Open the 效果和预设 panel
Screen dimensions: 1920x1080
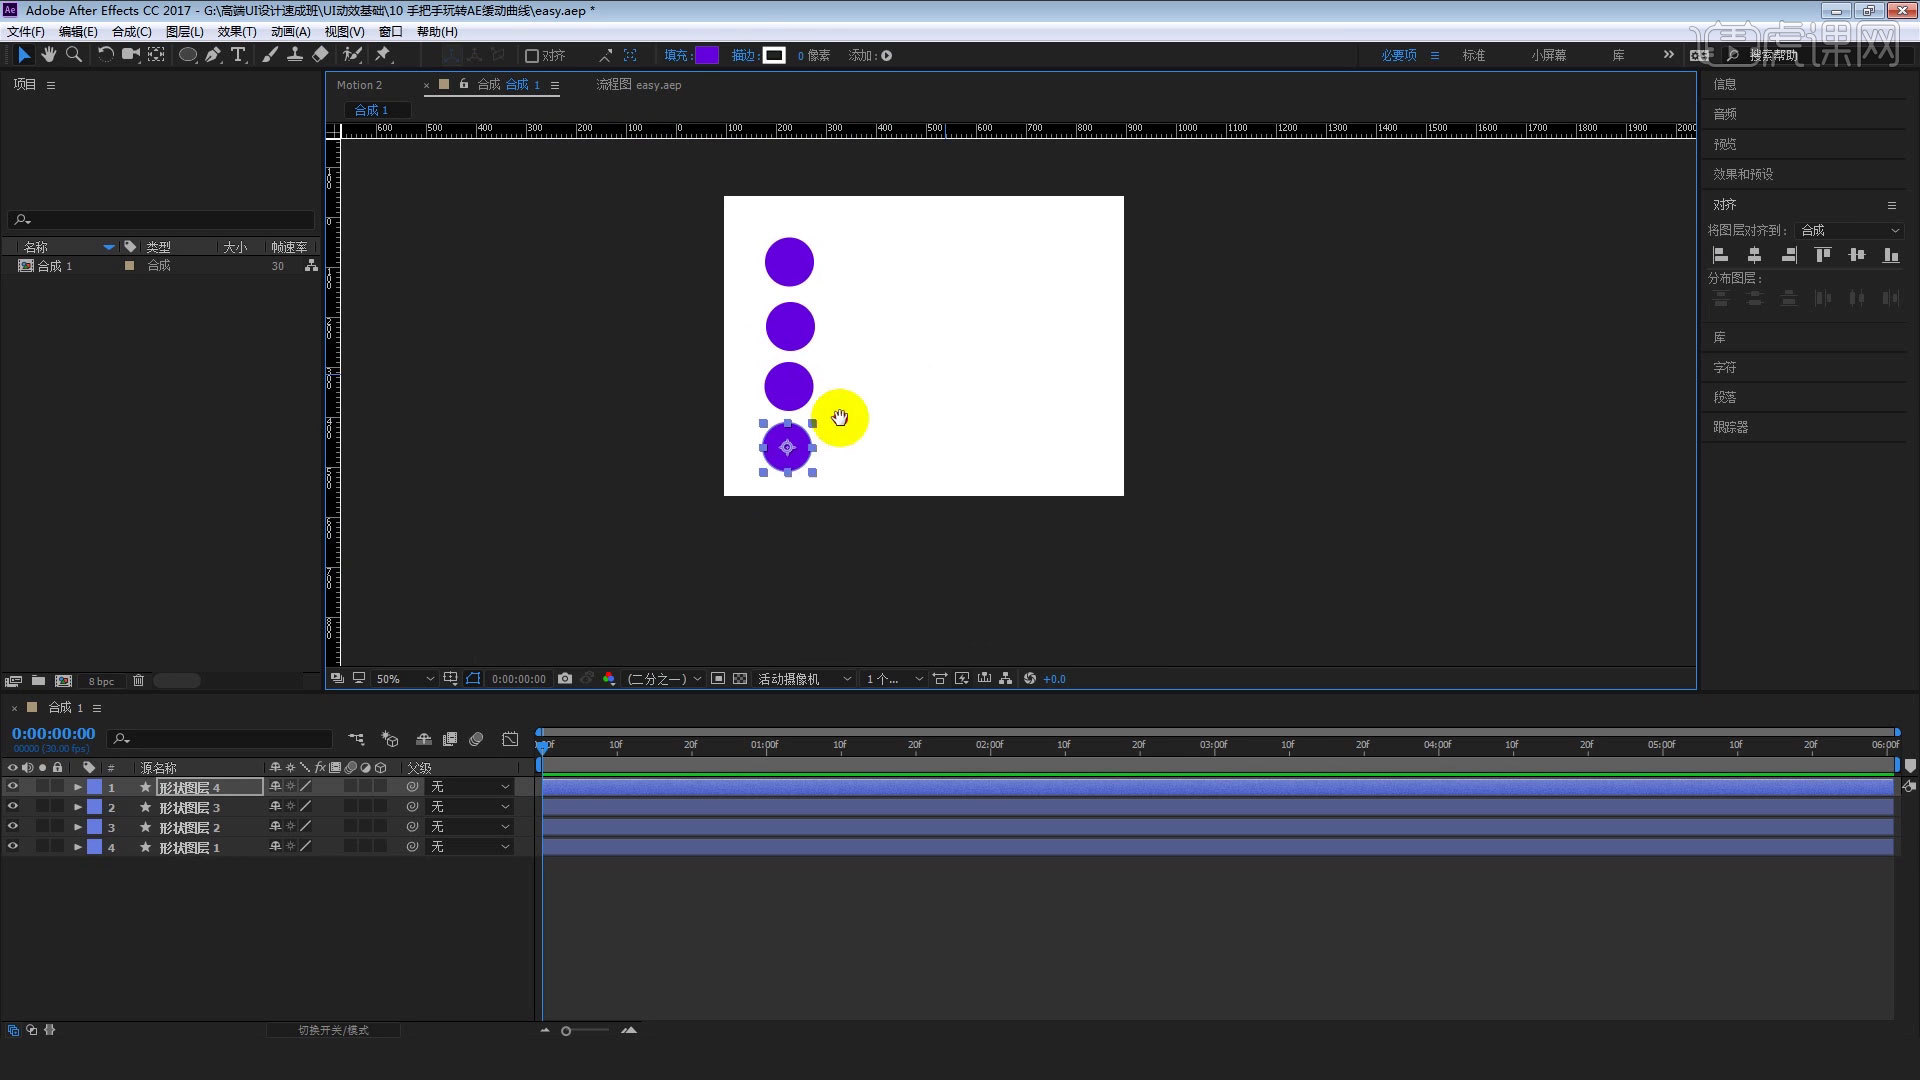click(1743, 174)
